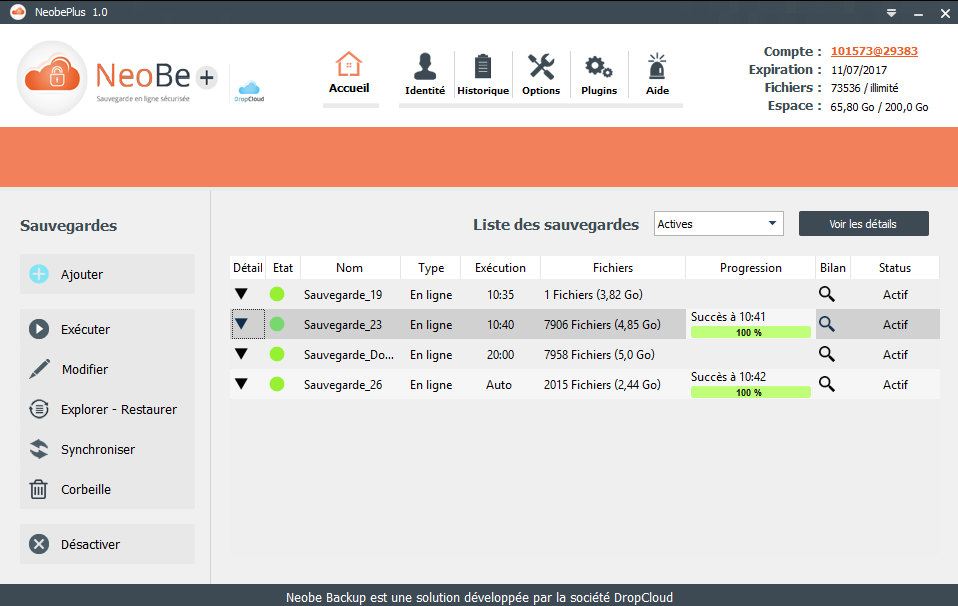Run the backup with Exécuter
958x606 pixels.
click(x=107, y=329)
